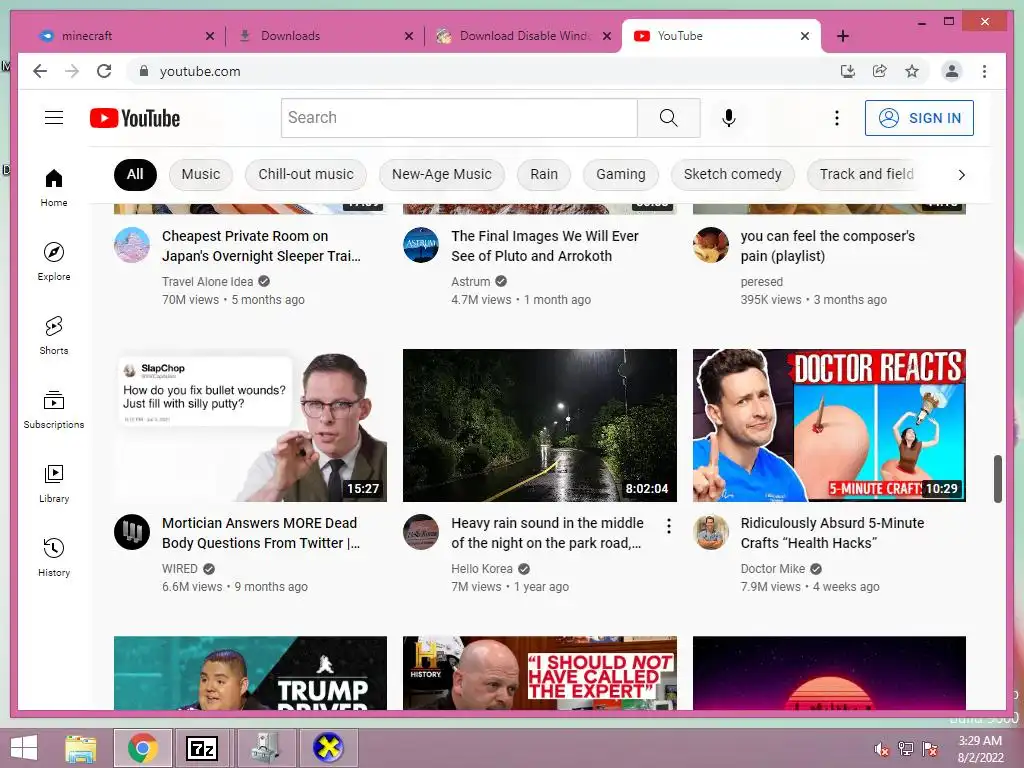This screenshot has width=1024, height=768.
Task: Go forward in Chrome
Action: 72,71
